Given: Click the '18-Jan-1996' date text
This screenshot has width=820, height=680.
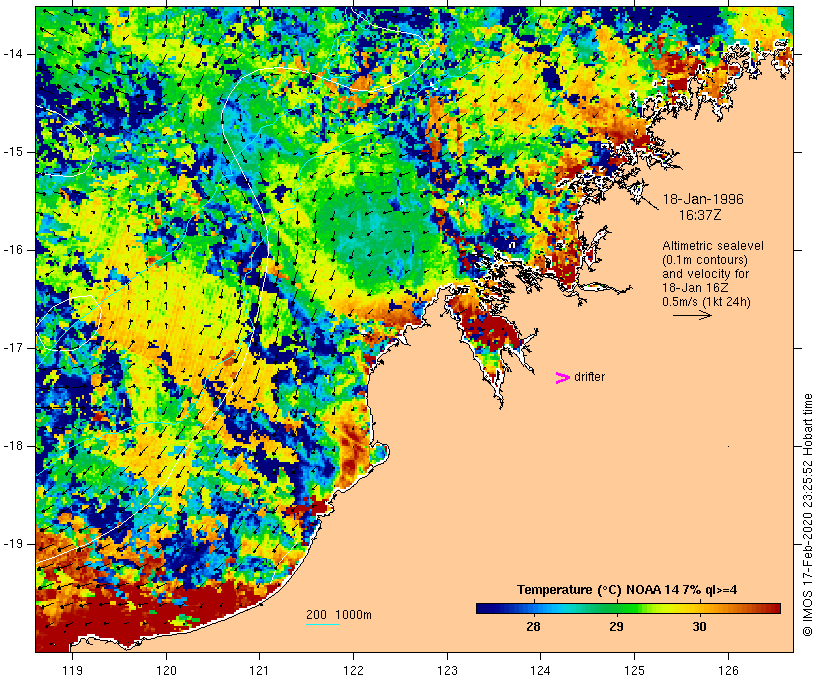Looking at the screenshot, I should click(703, 199).
